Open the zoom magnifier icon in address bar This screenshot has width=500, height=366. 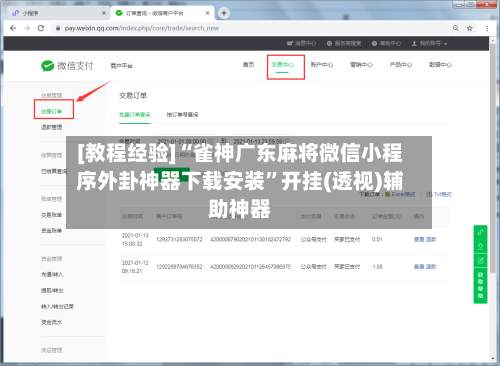[456, 28]
